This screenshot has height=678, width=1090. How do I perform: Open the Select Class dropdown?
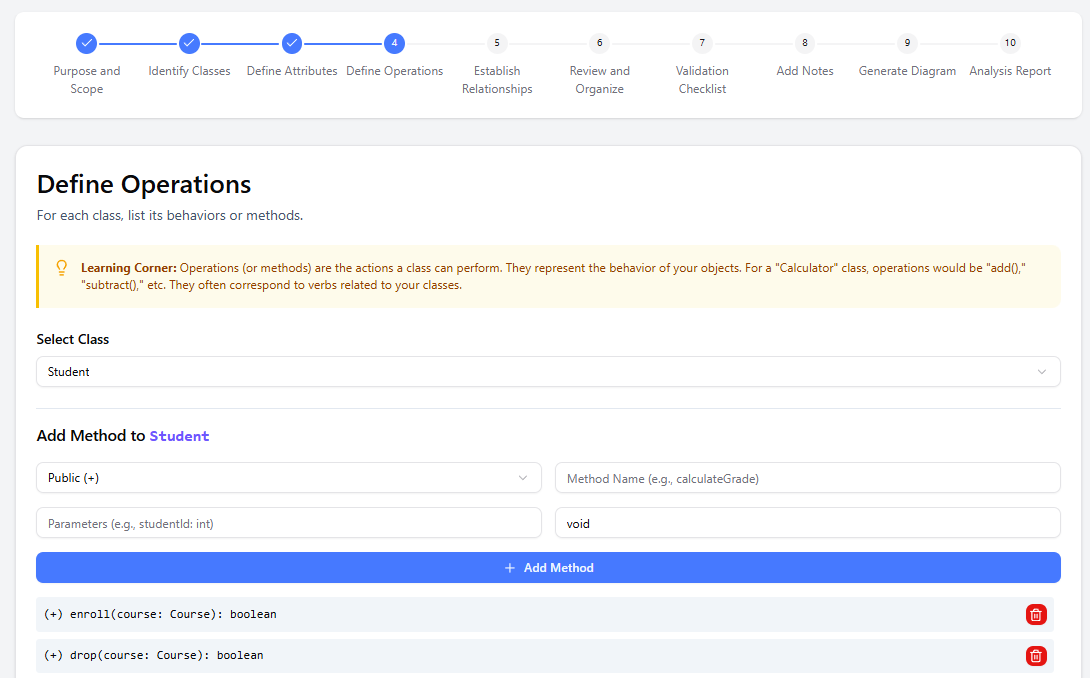click(x=548, y=372)
